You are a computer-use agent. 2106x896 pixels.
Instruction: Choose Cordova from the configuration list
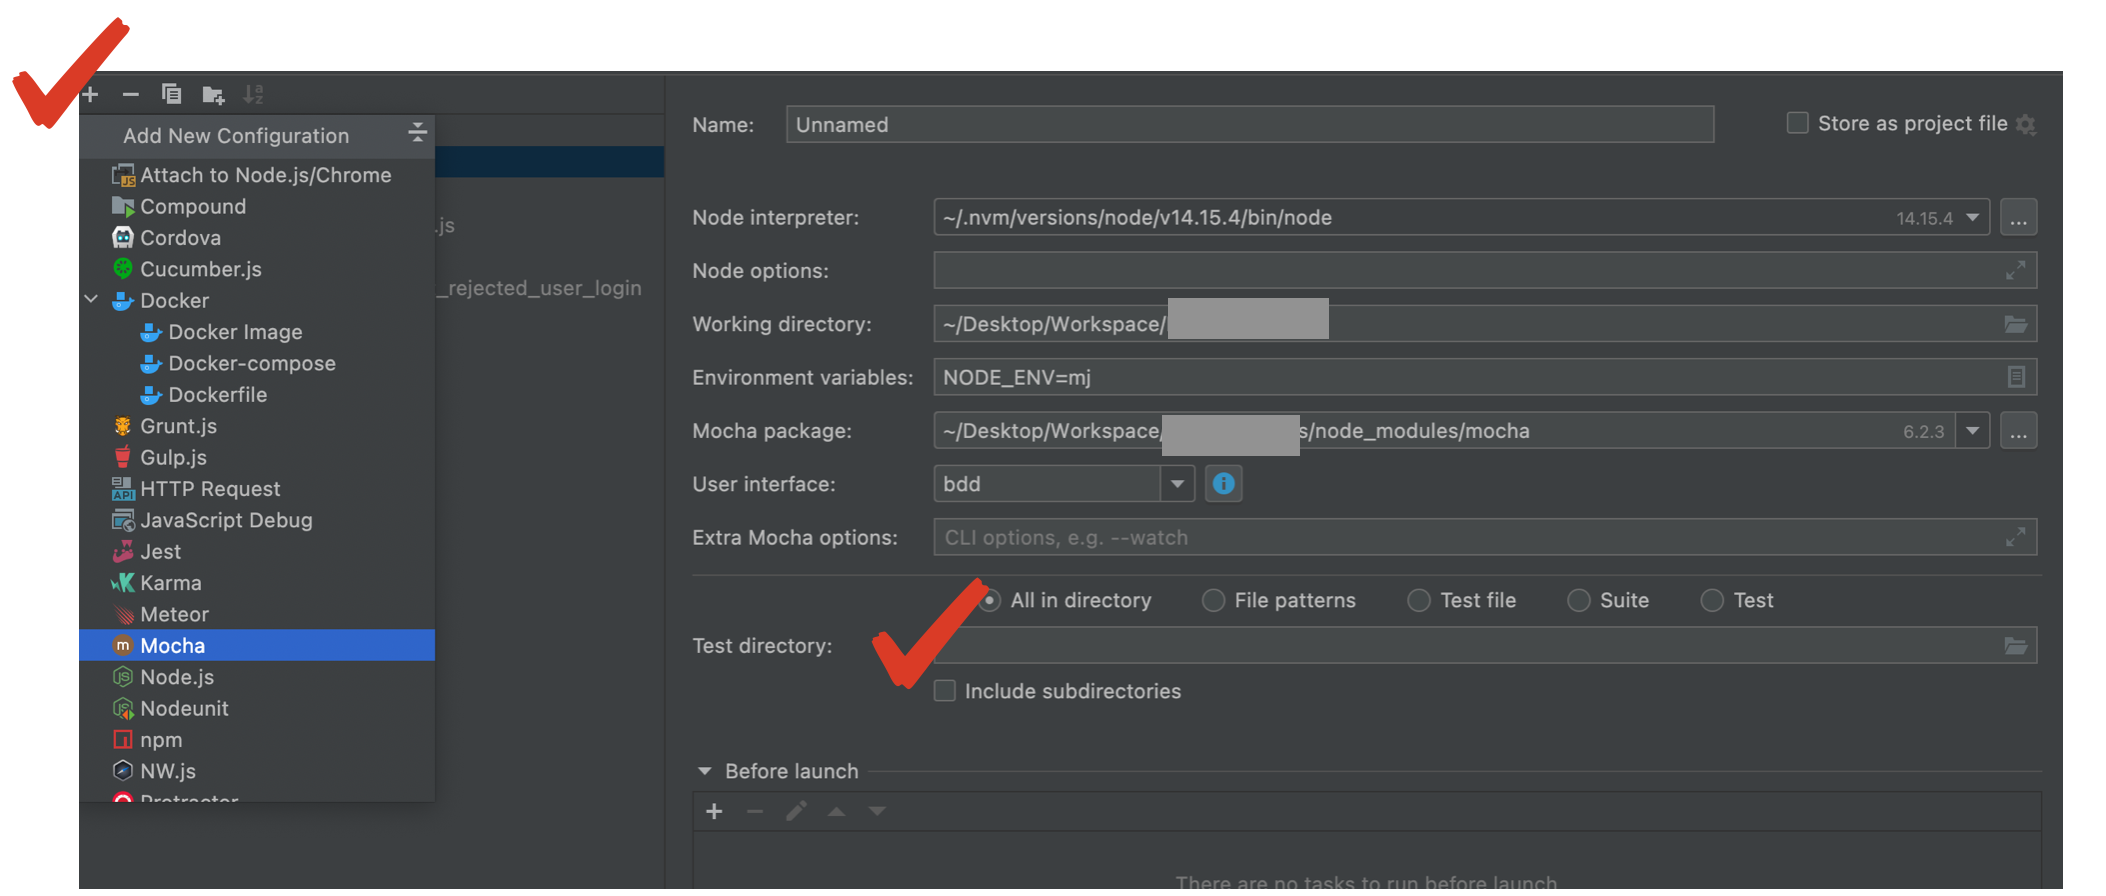[x=257, y=238]
